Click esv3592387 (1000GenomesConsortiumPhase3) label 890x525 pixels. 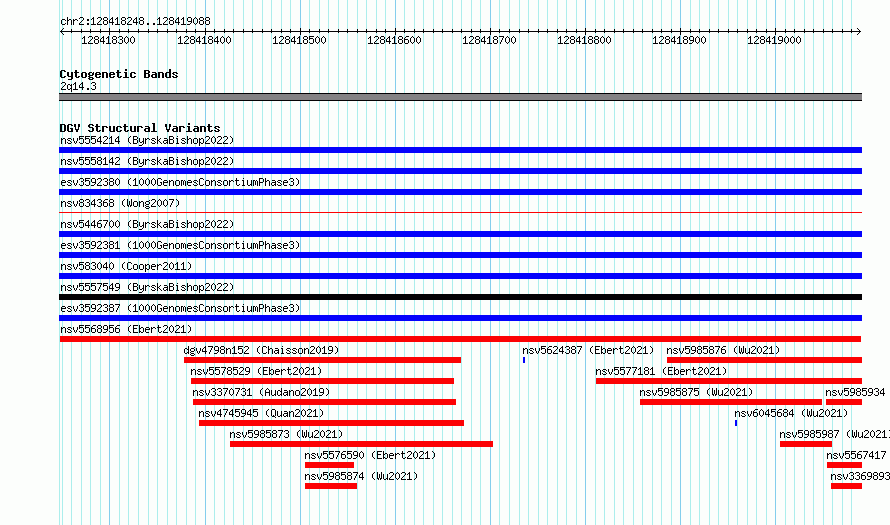click(x=180, y=308)
